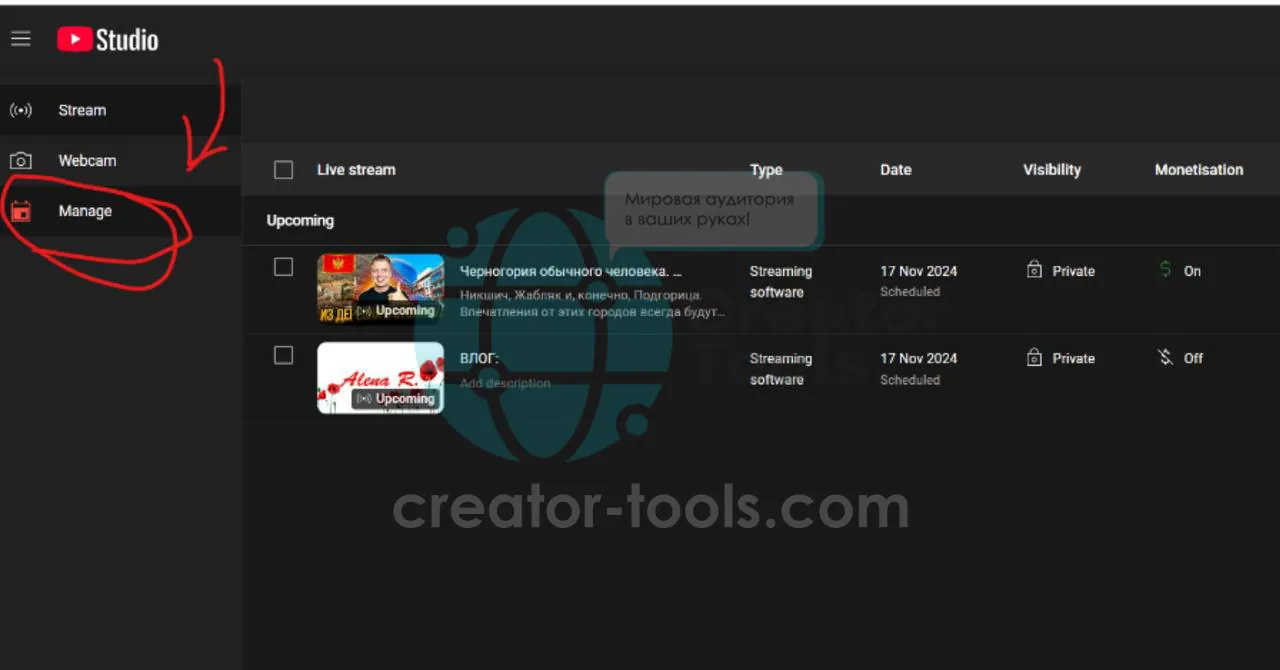Click the Visibility column header
The width and height of the screenshot is (1280, 670).
pos(1052,170)
